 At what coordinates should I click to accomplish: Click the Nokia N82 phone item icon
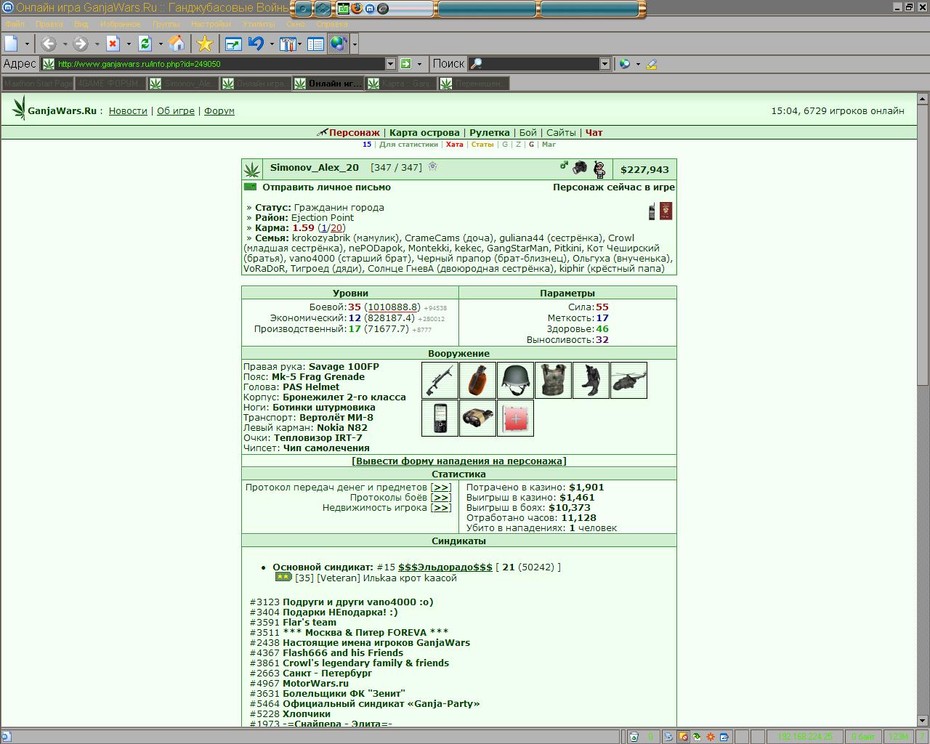tap(439, 418)
